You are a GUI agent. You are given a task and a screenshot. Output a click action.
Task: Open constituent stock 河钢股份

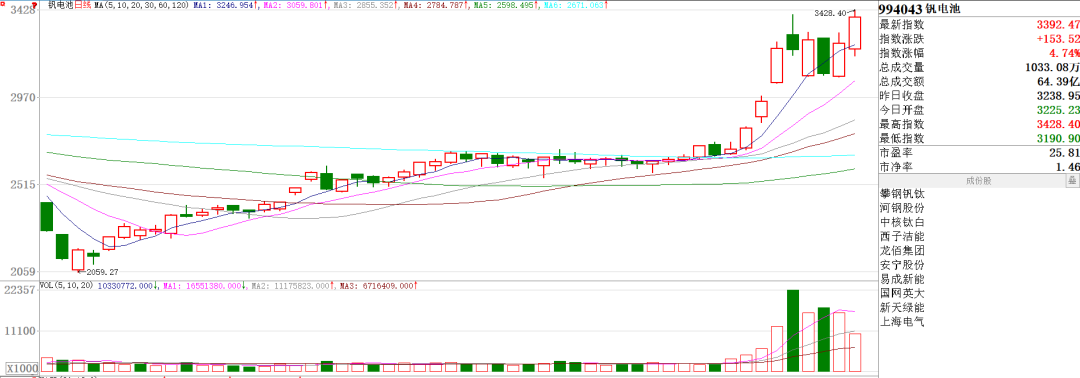[x=902, y=208]
